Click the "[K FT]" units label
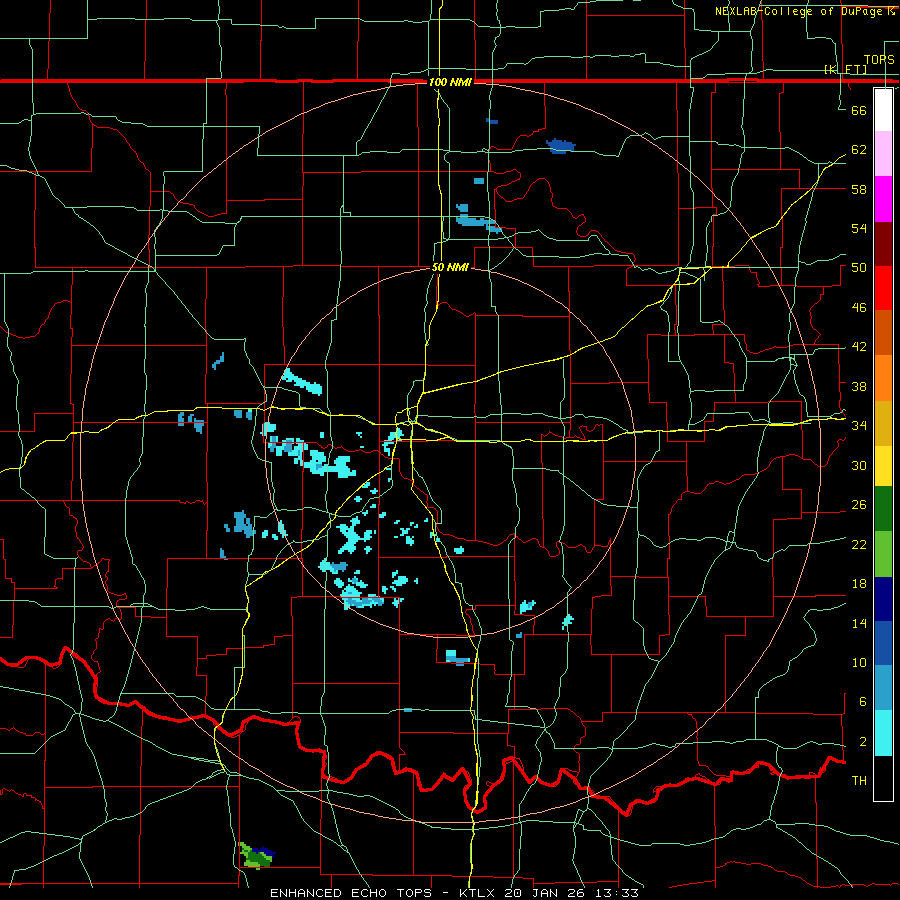This screenshot has width=900, height=900. (x=845, y=69)
